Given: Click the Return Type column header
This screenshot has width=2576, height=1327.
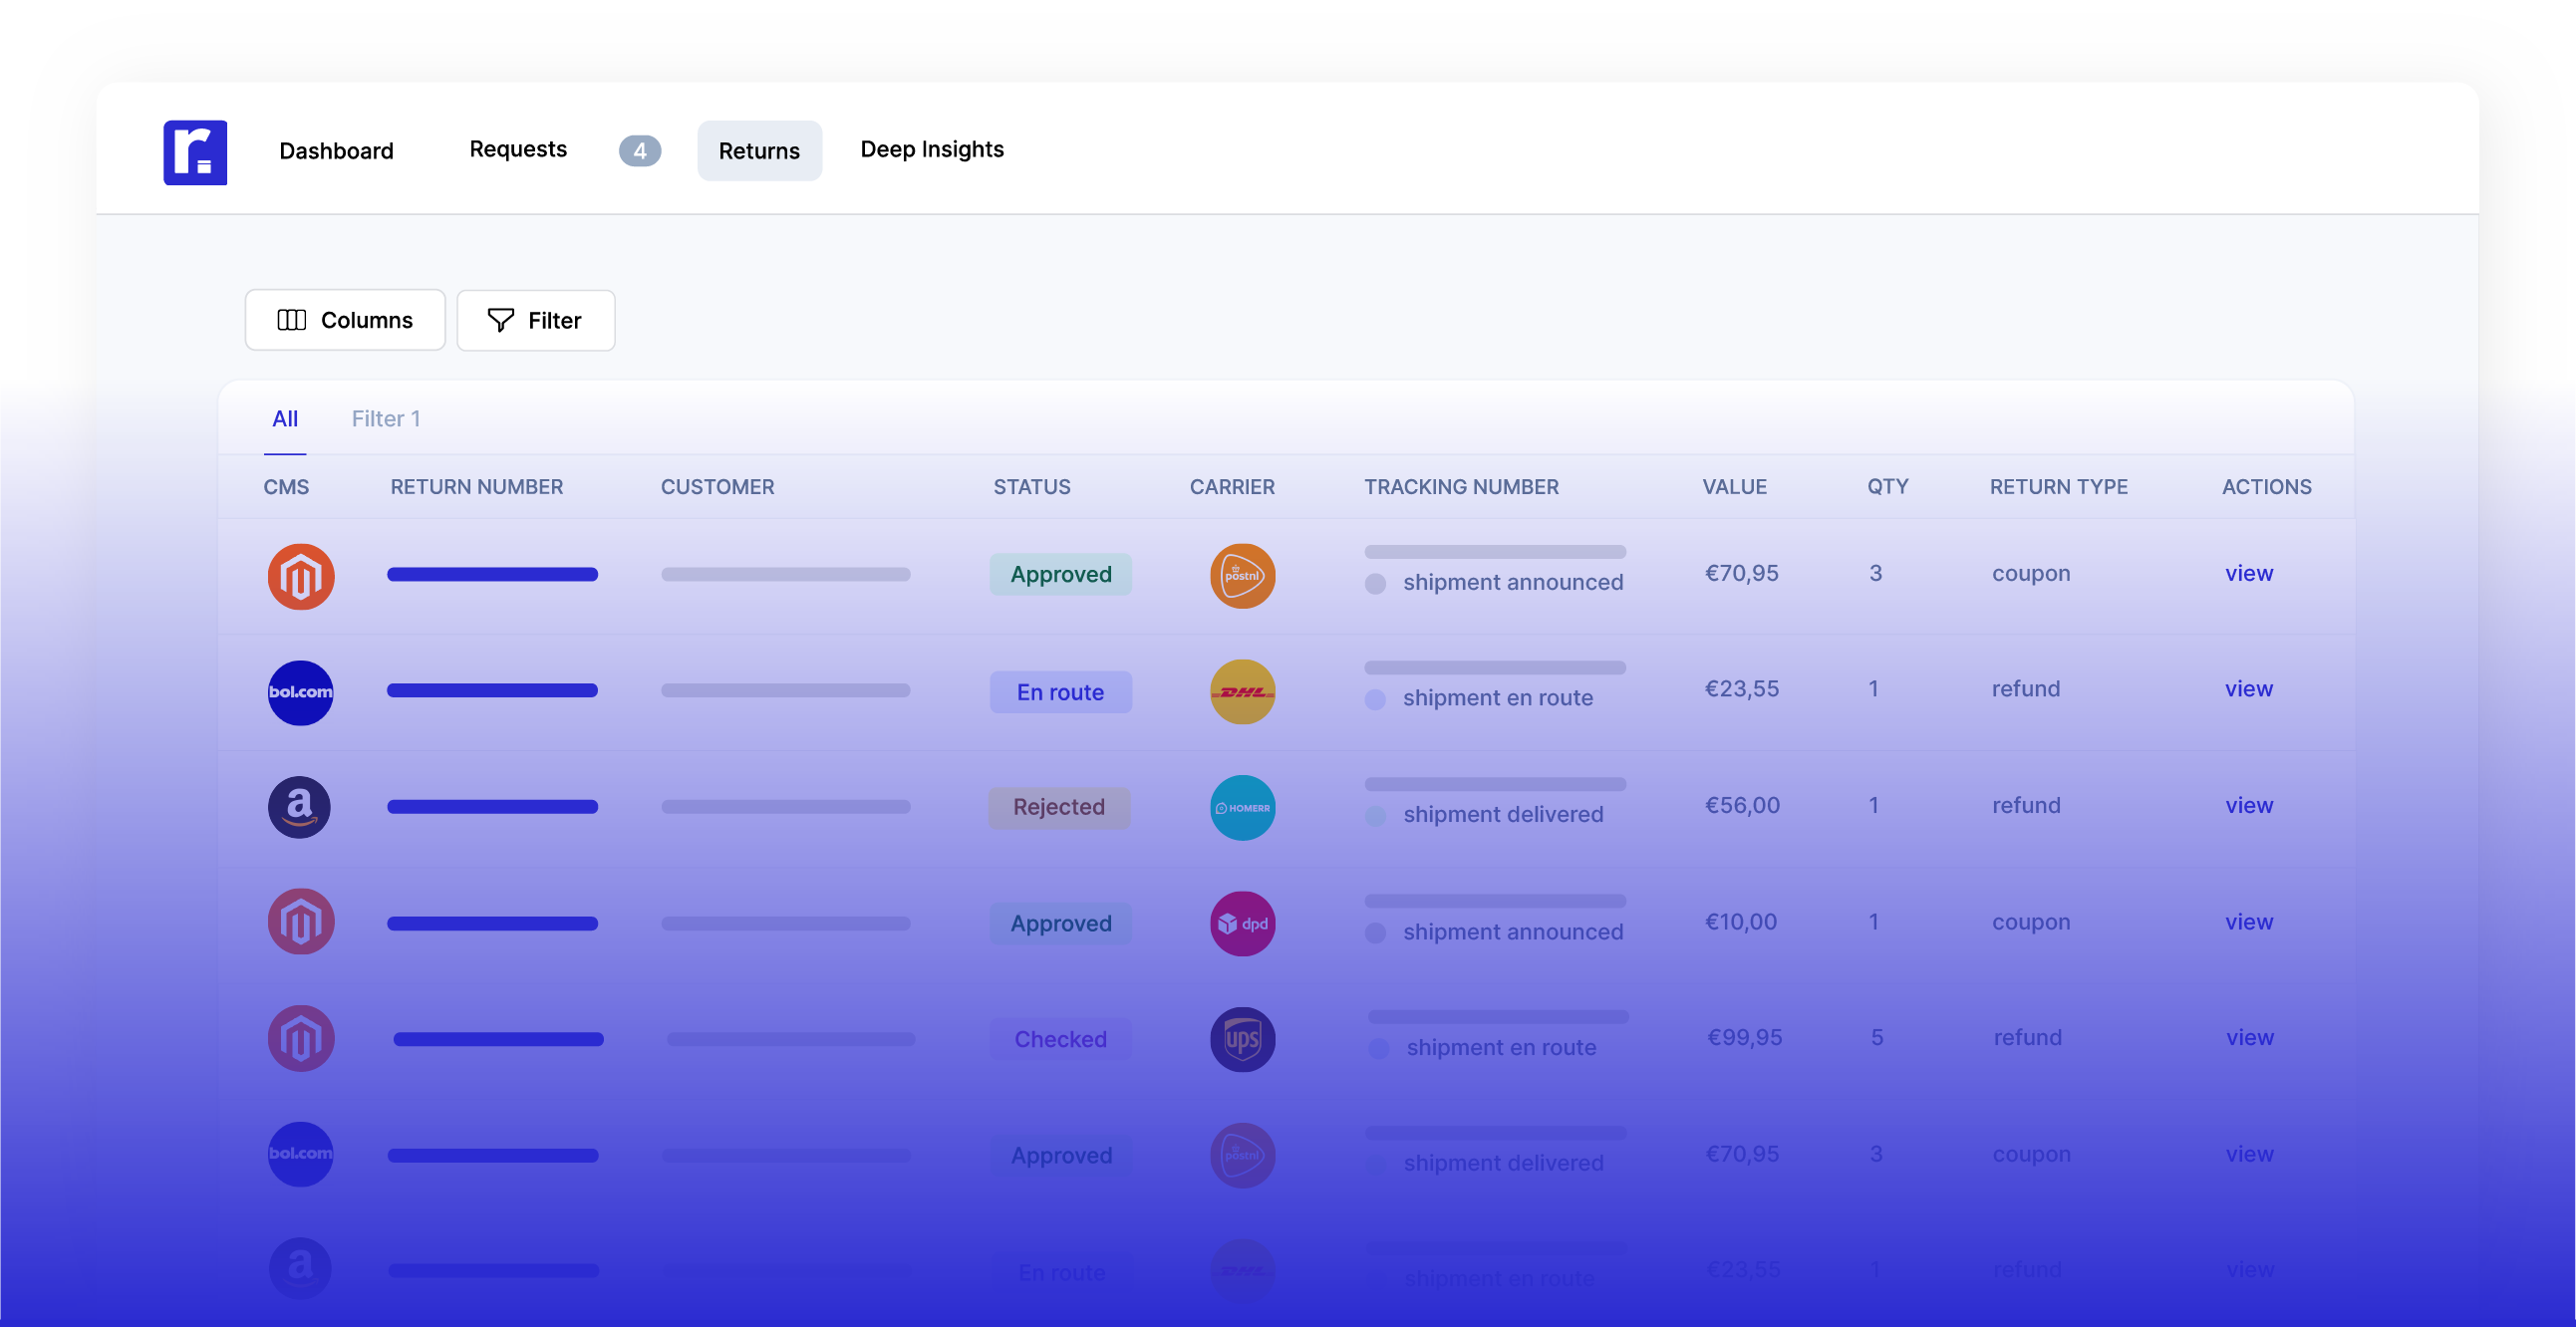Looking at the screenshot, I should point(2058,487).
